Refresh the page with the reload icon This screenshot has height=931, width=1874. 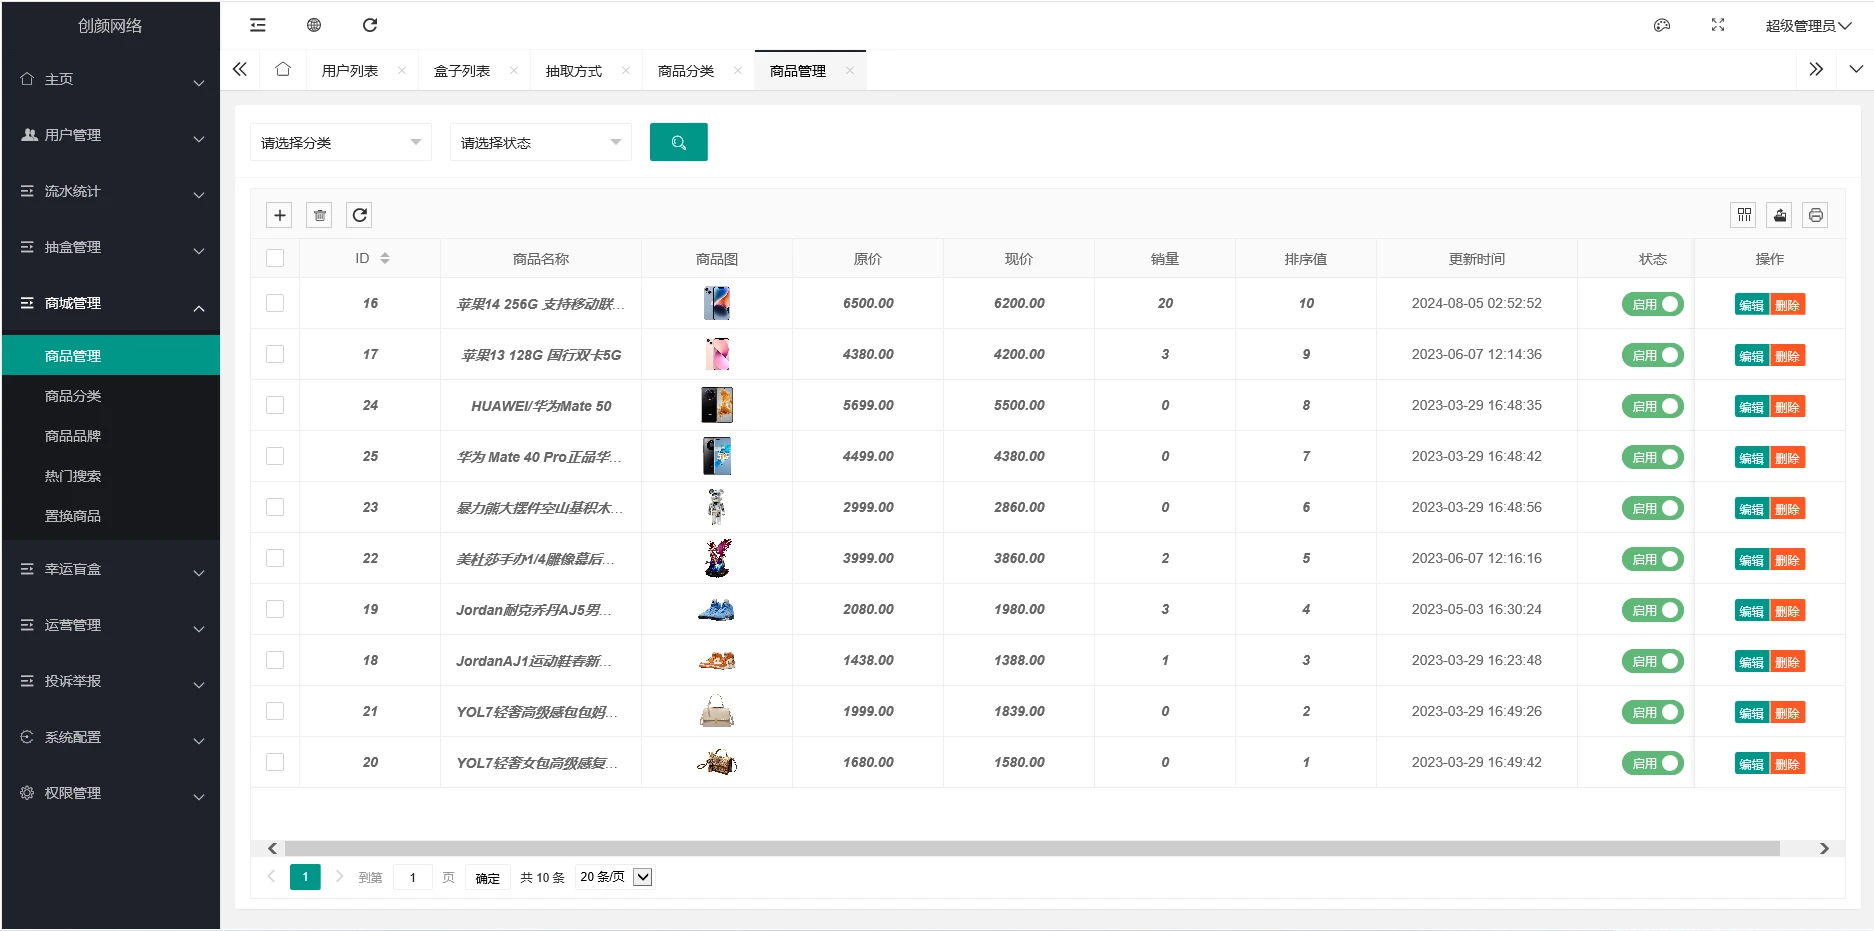click(370, 24)
